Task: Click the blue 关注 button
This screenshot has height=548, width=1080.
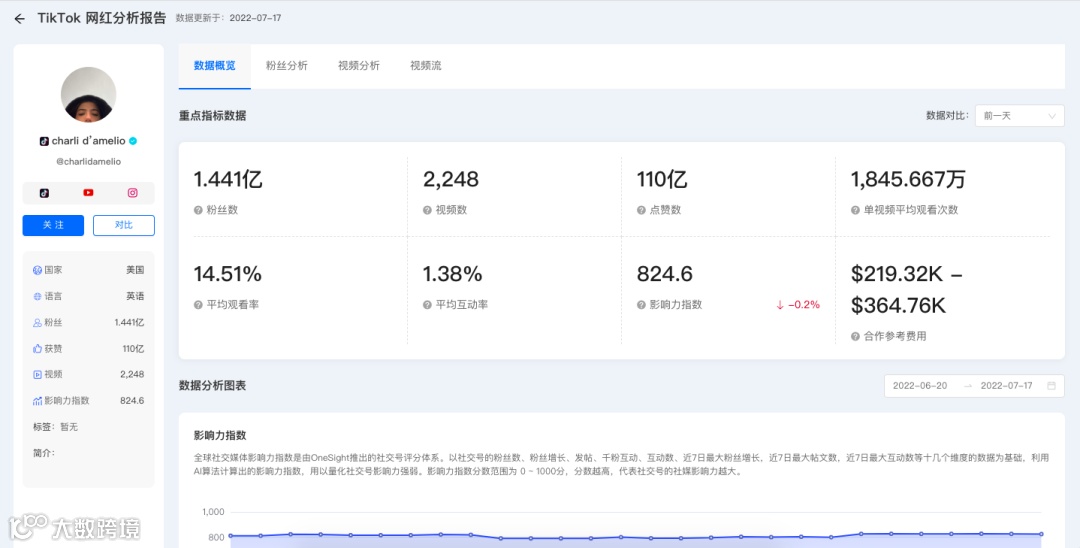Action: (53, 225)
